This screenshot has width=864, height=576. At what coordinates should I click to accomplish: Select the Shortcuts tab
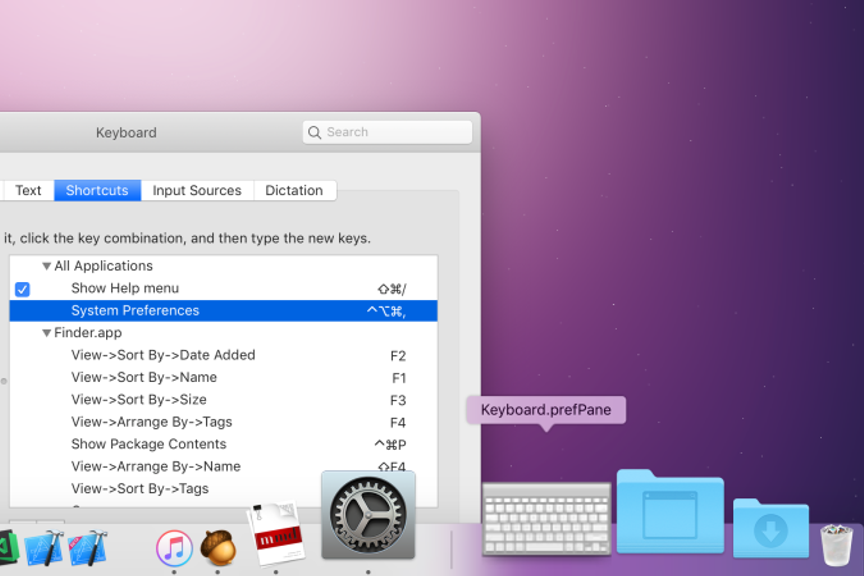coord(98,190)
